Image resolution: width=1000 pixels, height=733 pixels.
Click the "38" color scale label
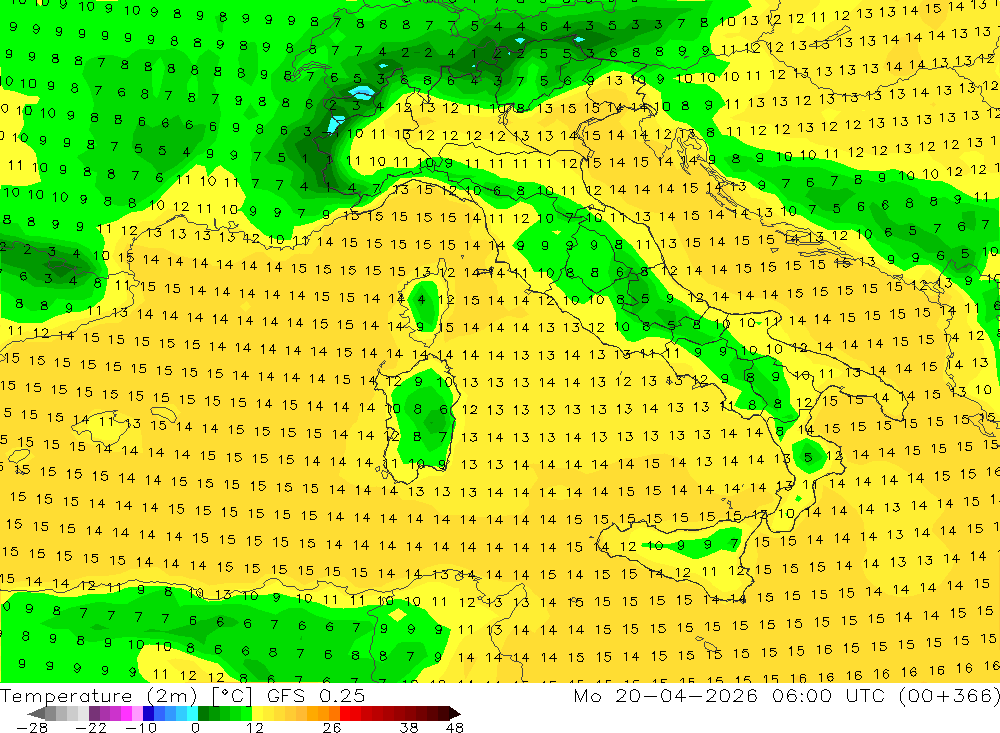(409, 727)
